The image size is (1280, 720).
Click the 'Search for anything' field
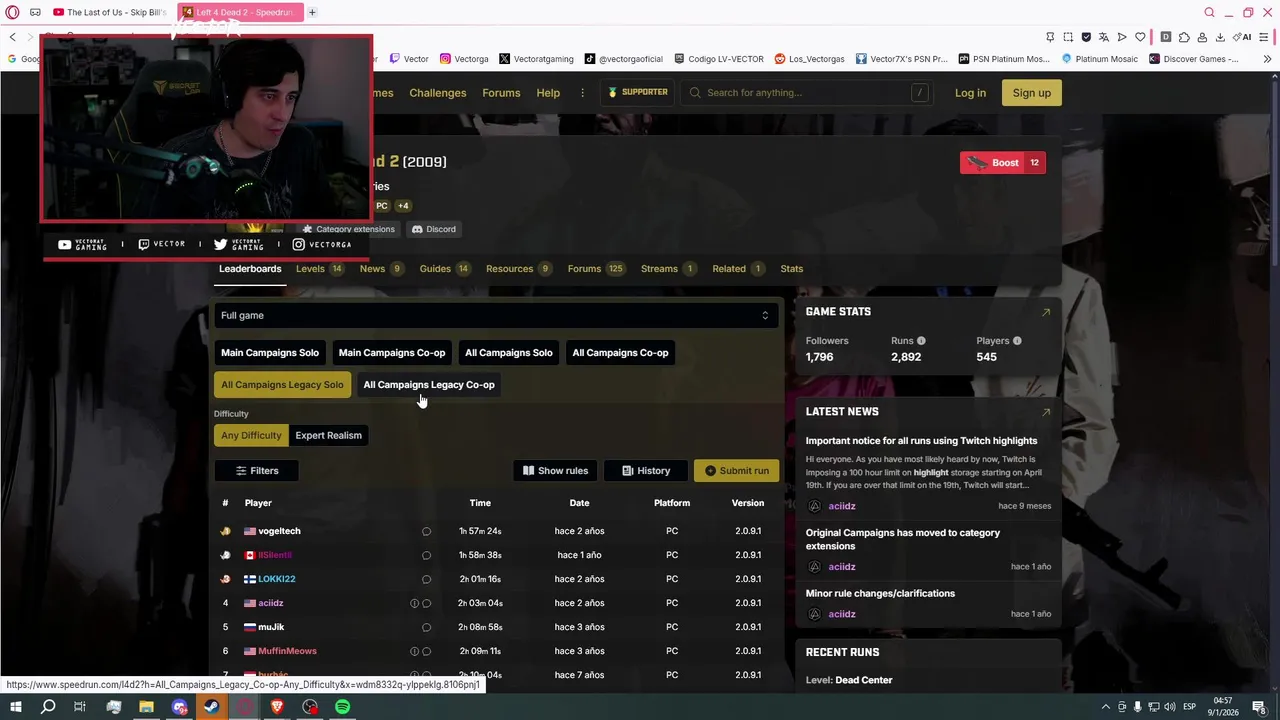(x=806, y=93)
